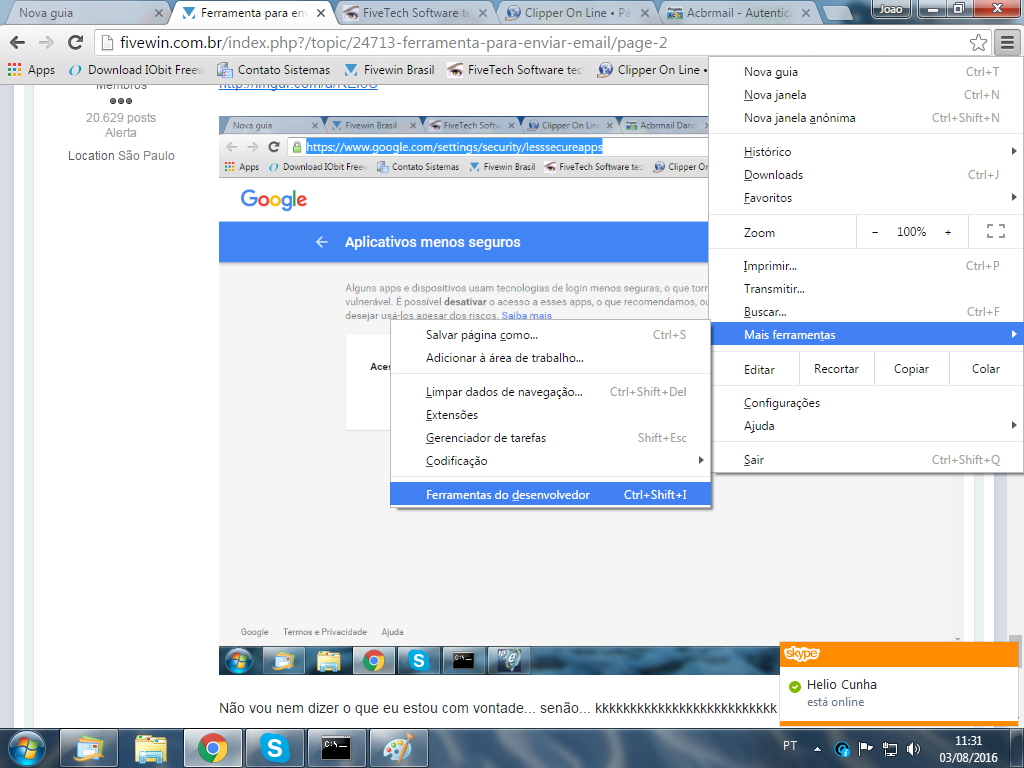This screenshot has height=768, width=1024.
Task: Close the Clipper On Line tab
Action: [x=645, y=13]
